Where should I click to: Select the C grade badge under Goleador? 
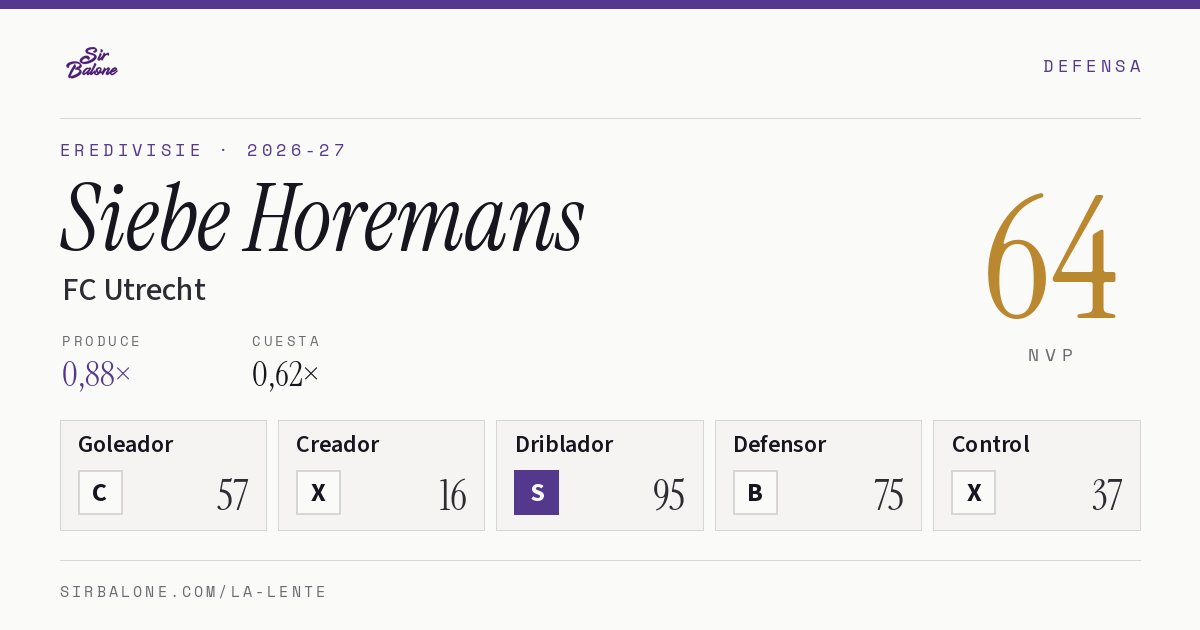coord(100,492)
